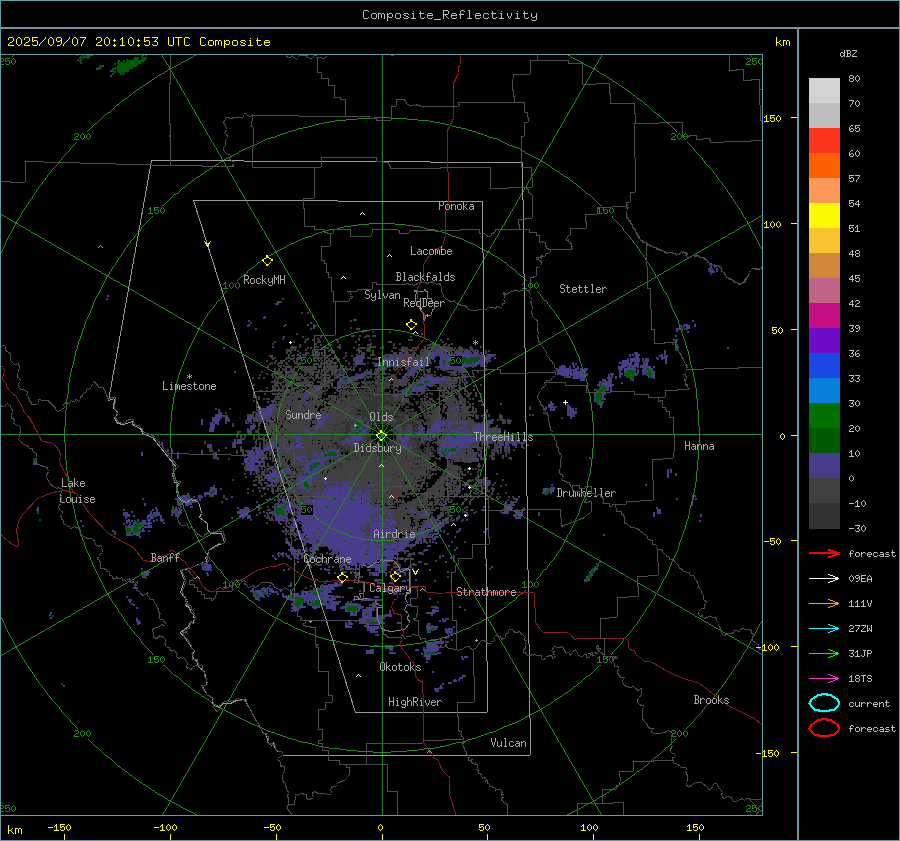This screenshot has width=900, height=841.
Task: Click the RockyMH label
Action: [x=264, y=280]
